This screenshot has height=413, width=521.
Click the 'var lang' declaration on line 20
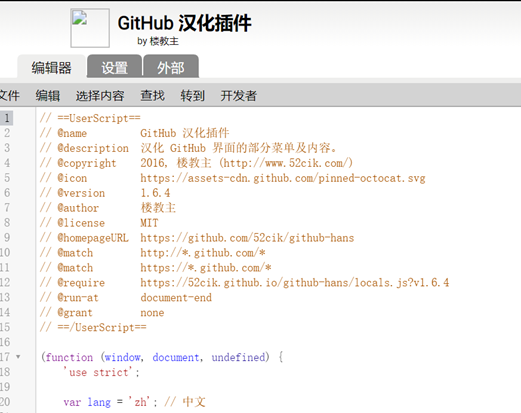pos(87,402)
